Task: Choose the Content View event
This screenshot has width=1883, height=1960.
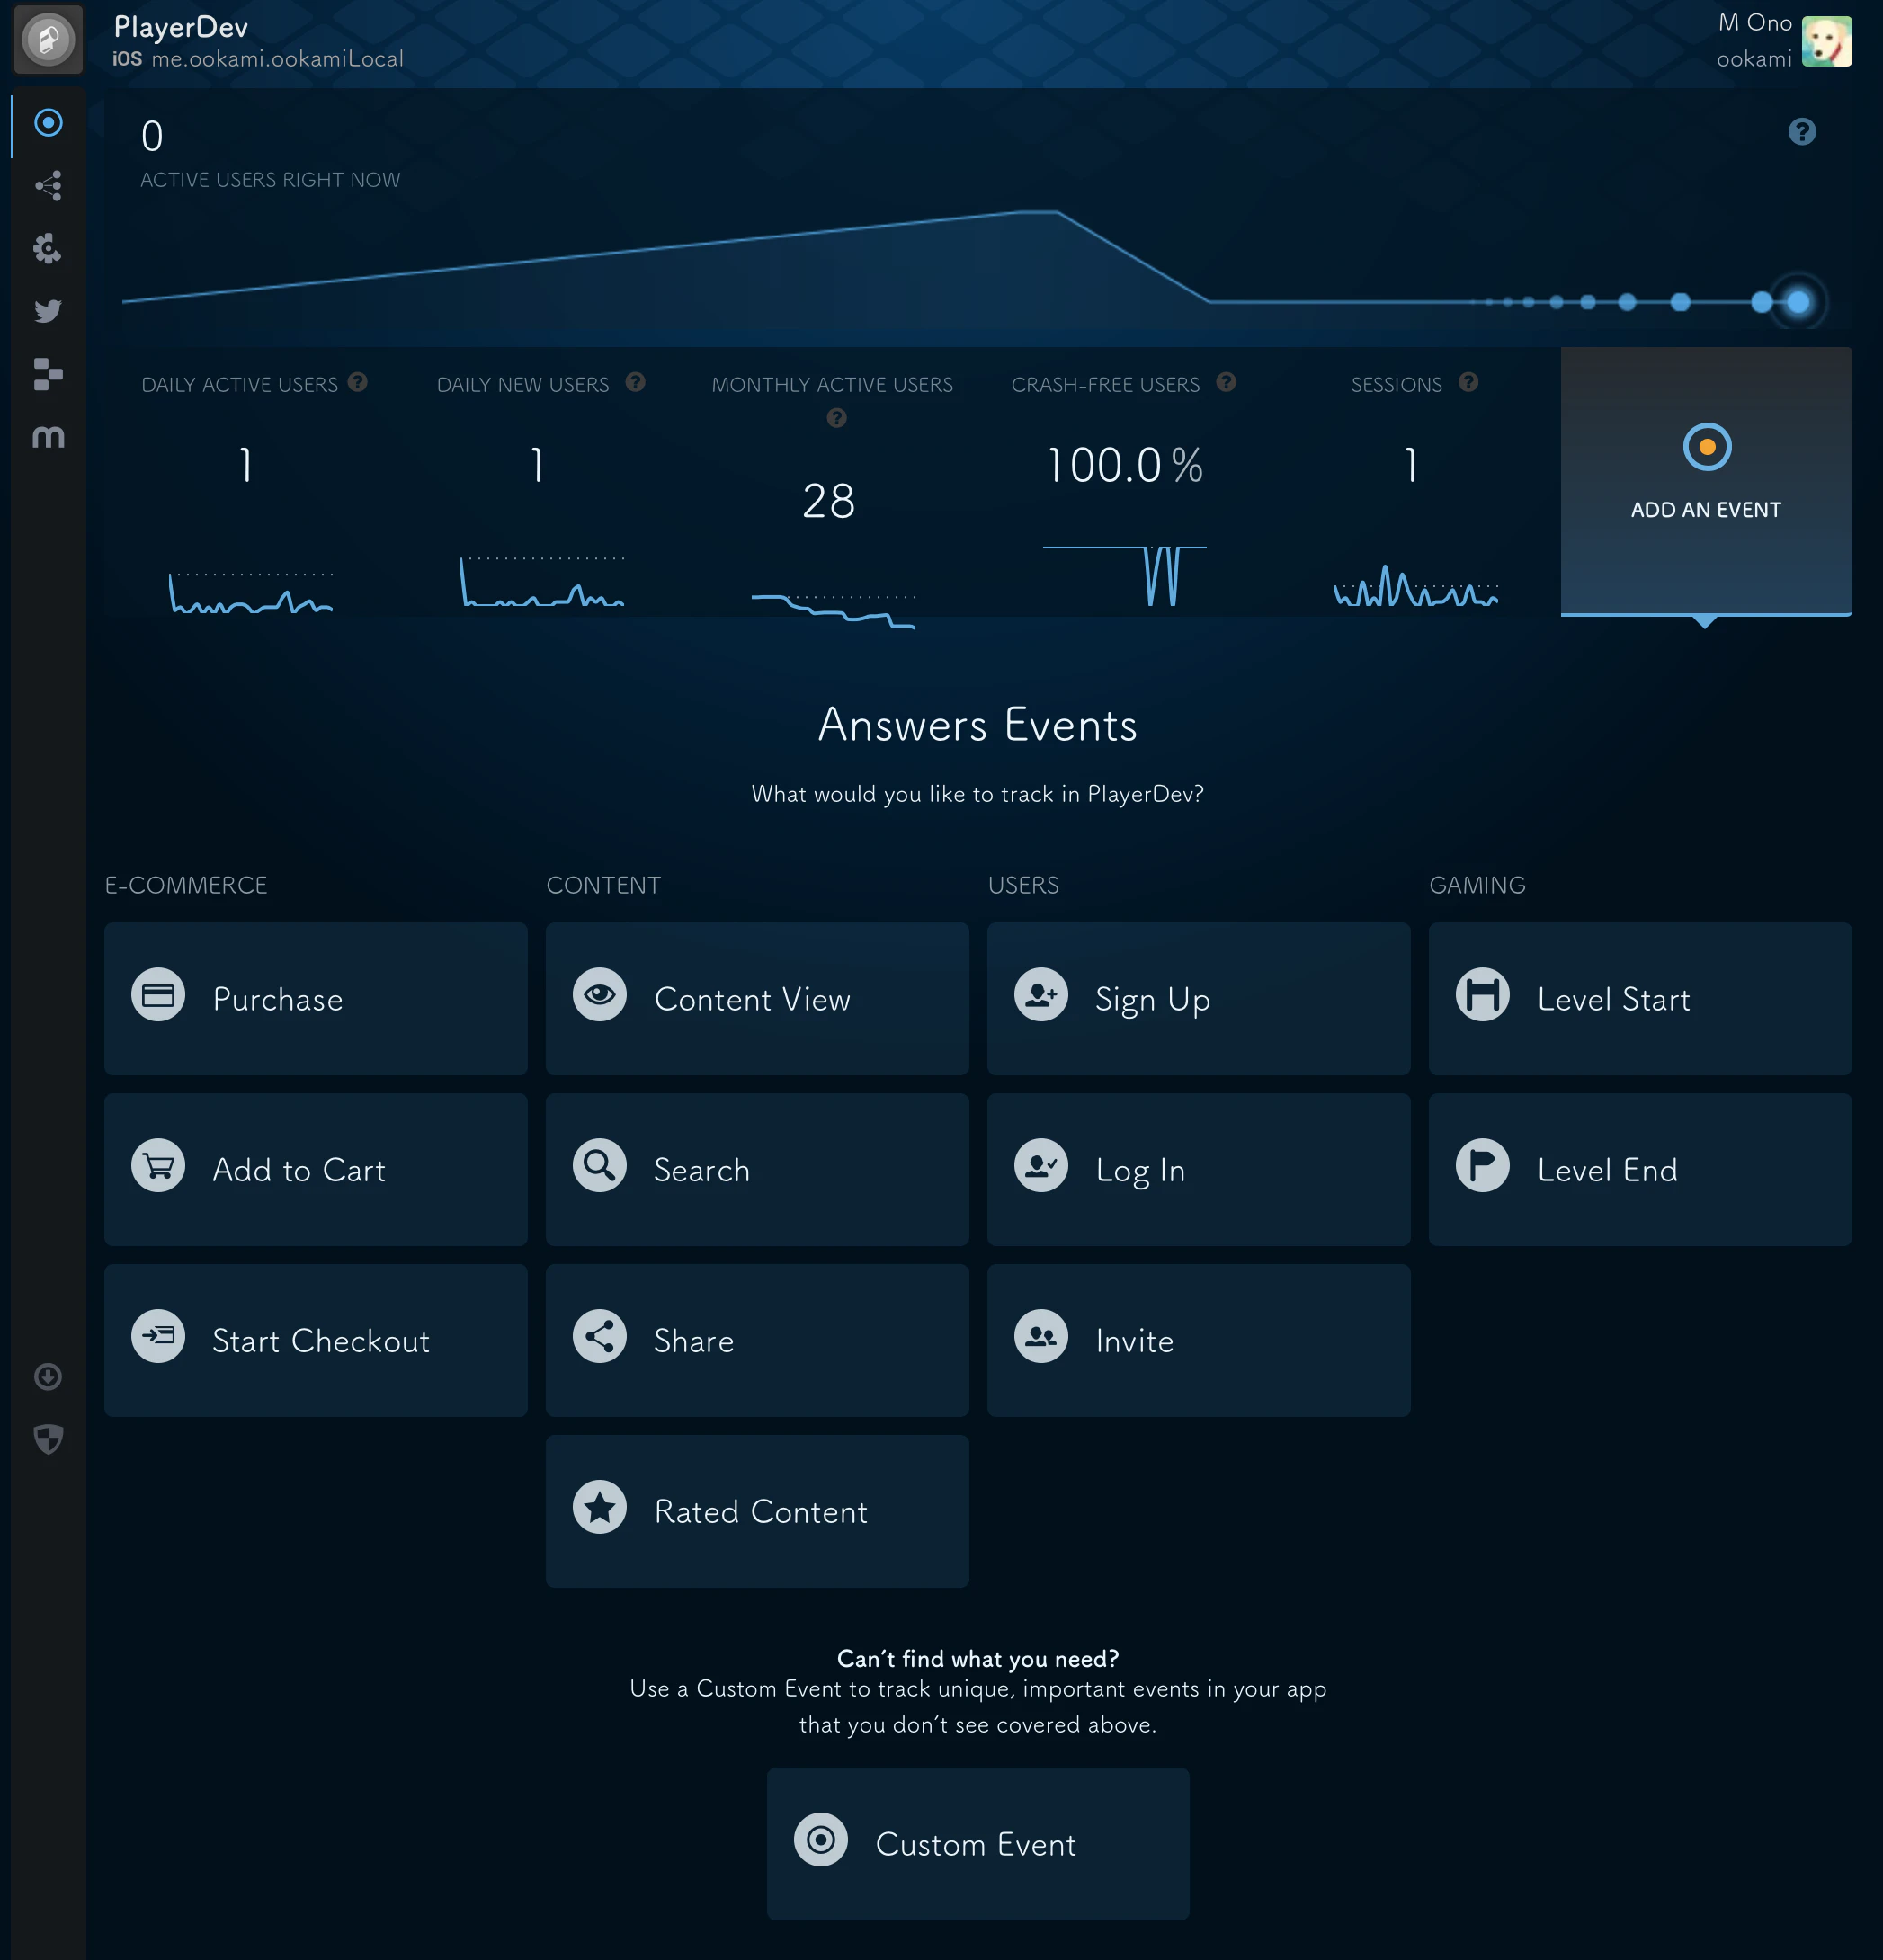Action: [757, 999]
